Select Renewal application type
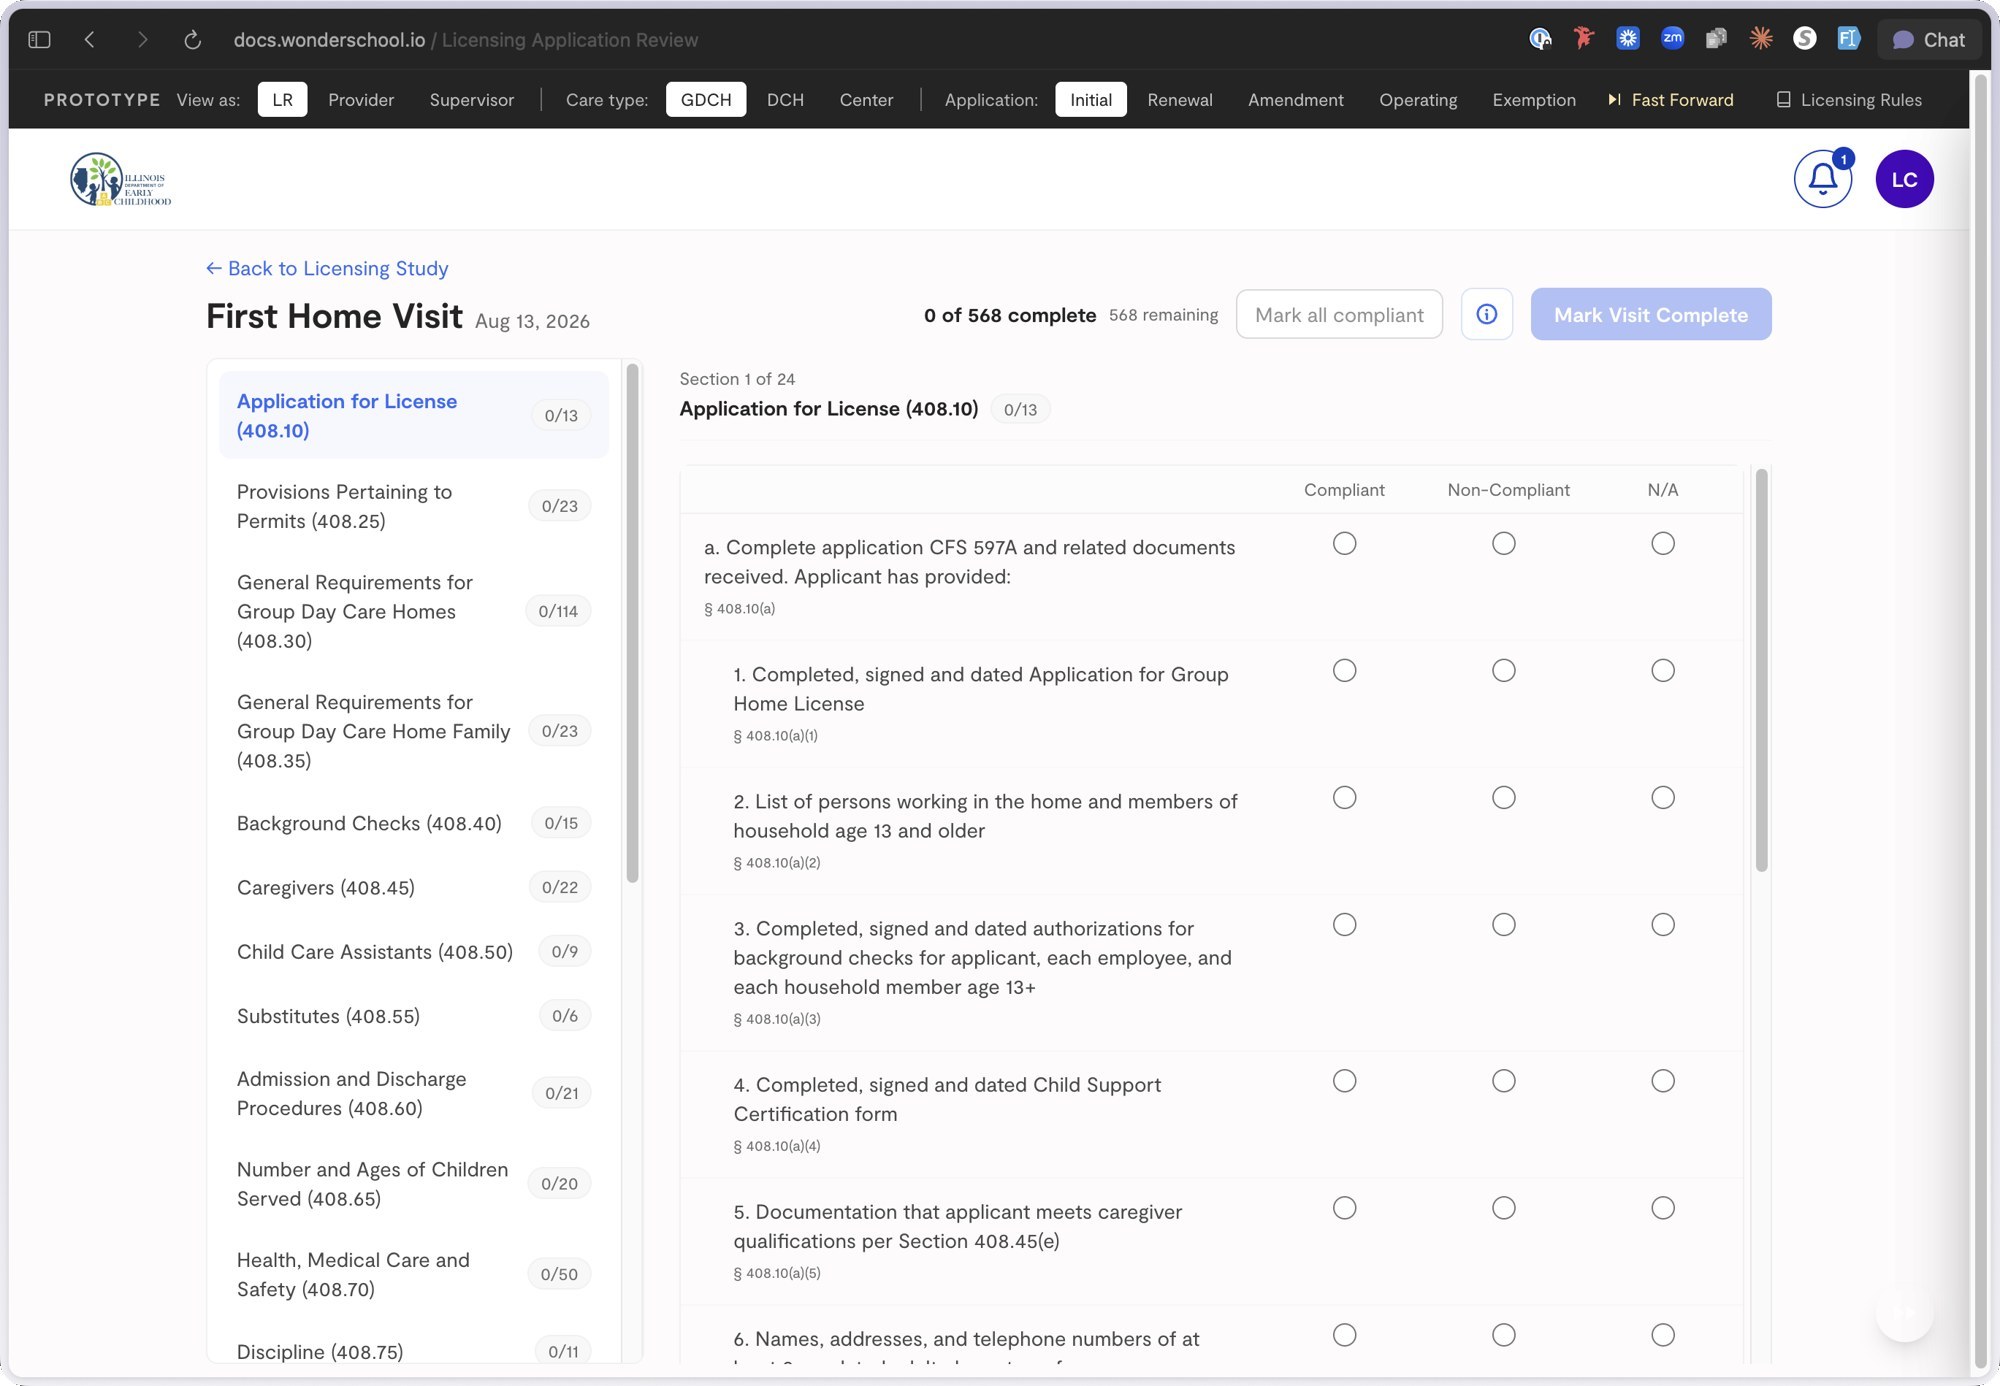The image size is (2000, 1386). [x=1180, y=100]
